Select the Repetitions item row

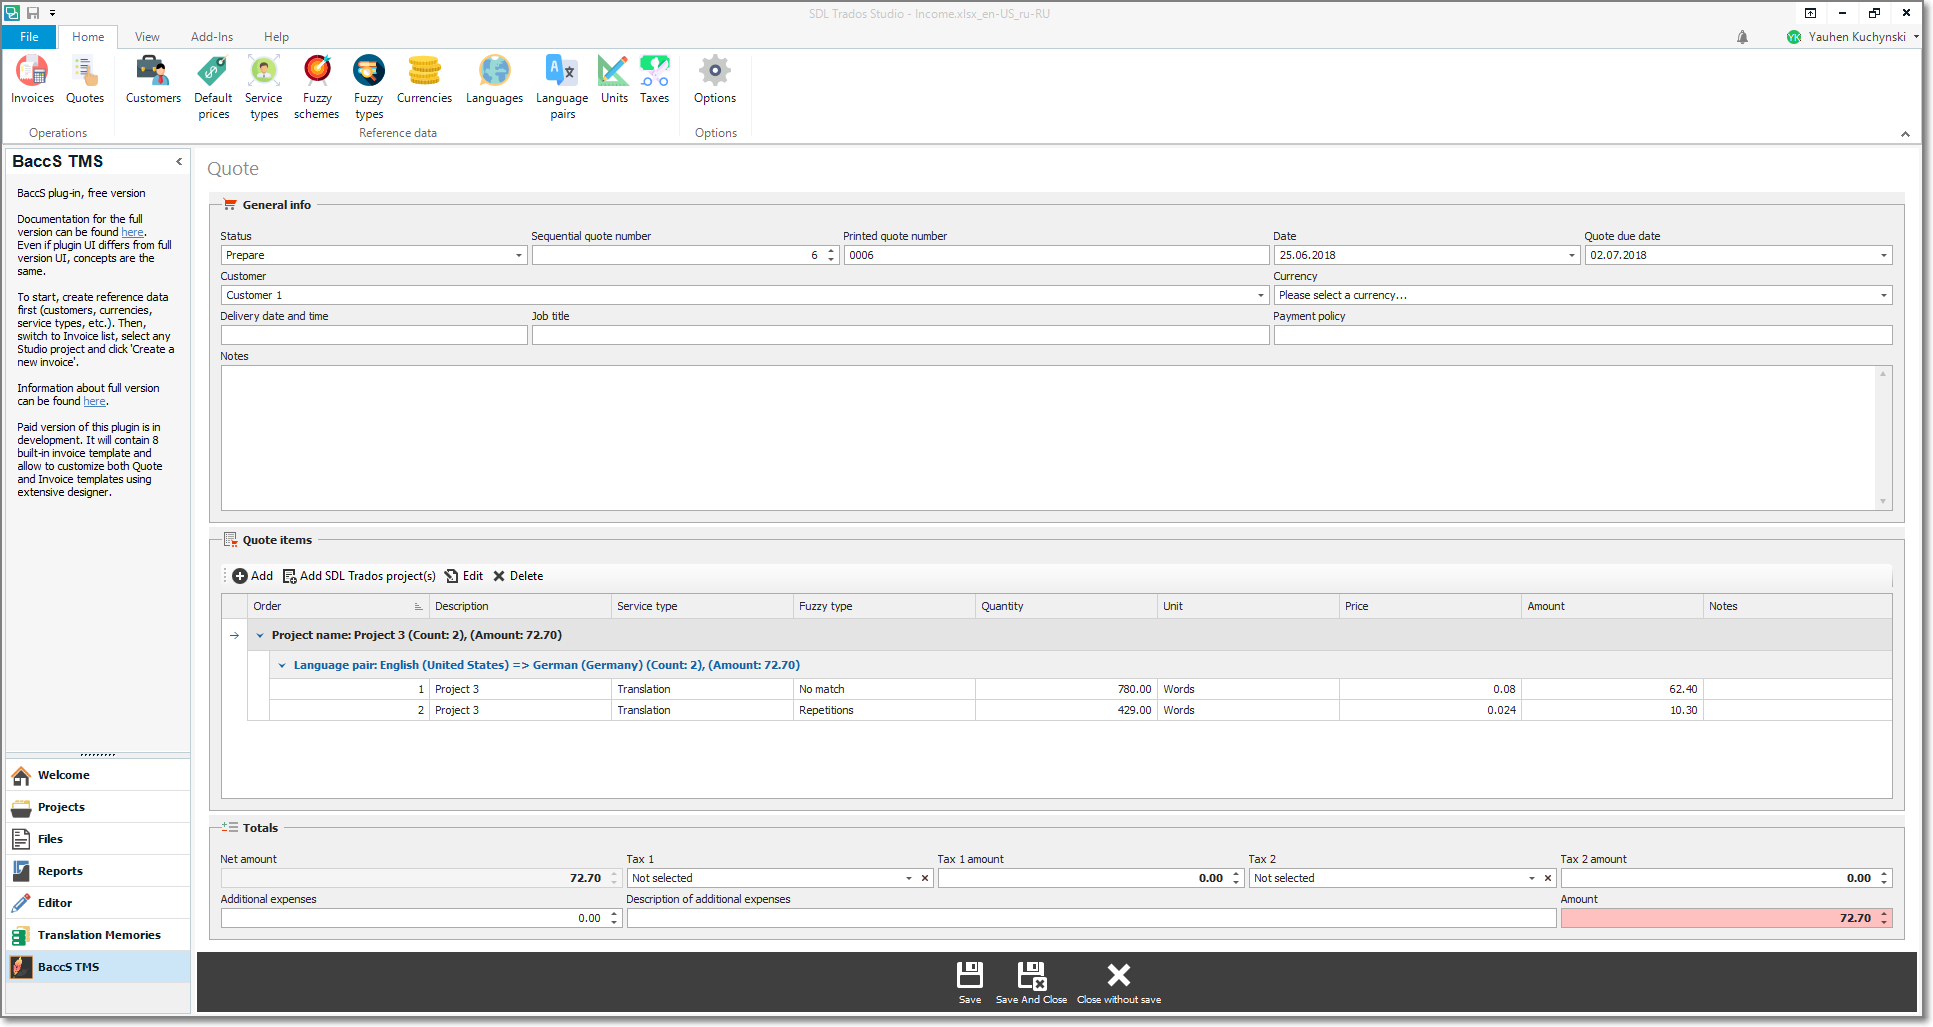(1080, 711)
